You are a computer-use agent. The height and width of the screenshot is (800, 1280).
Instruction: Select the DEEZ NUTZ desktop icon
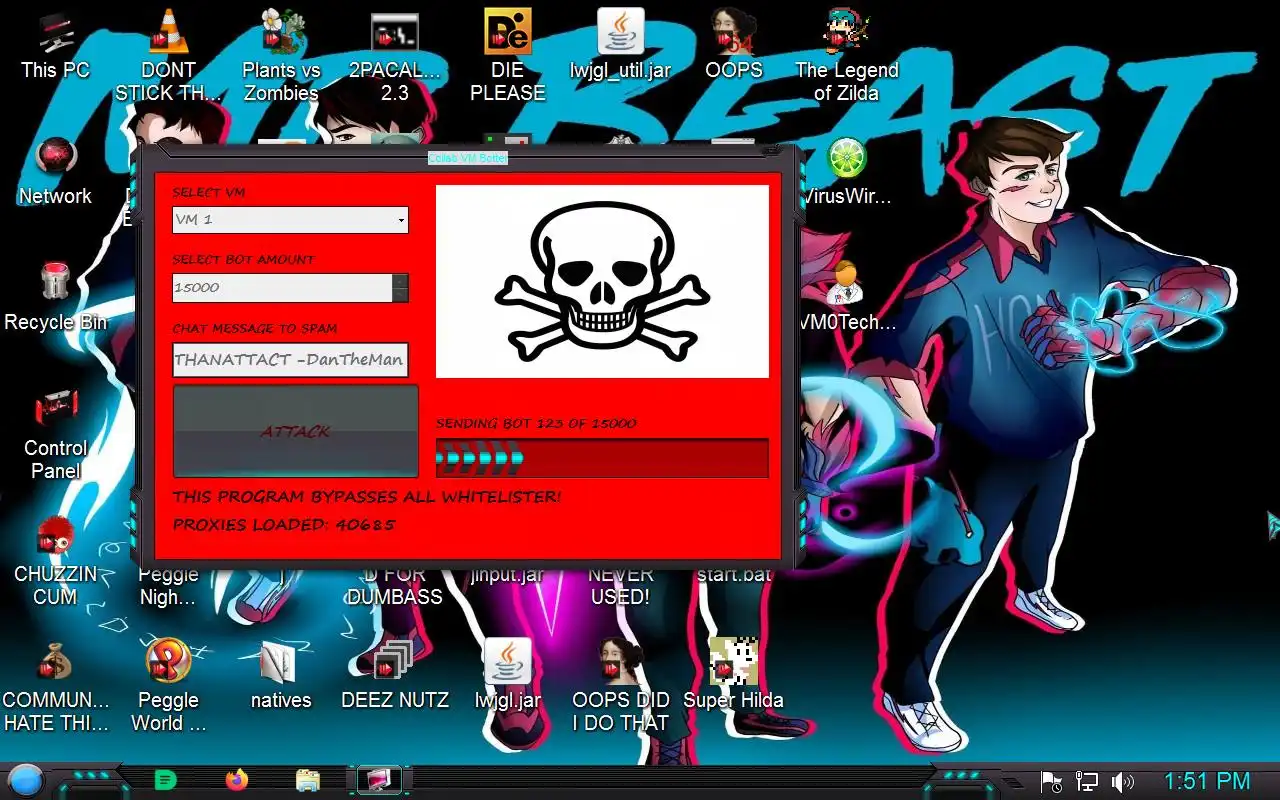(x=394, y=674)
